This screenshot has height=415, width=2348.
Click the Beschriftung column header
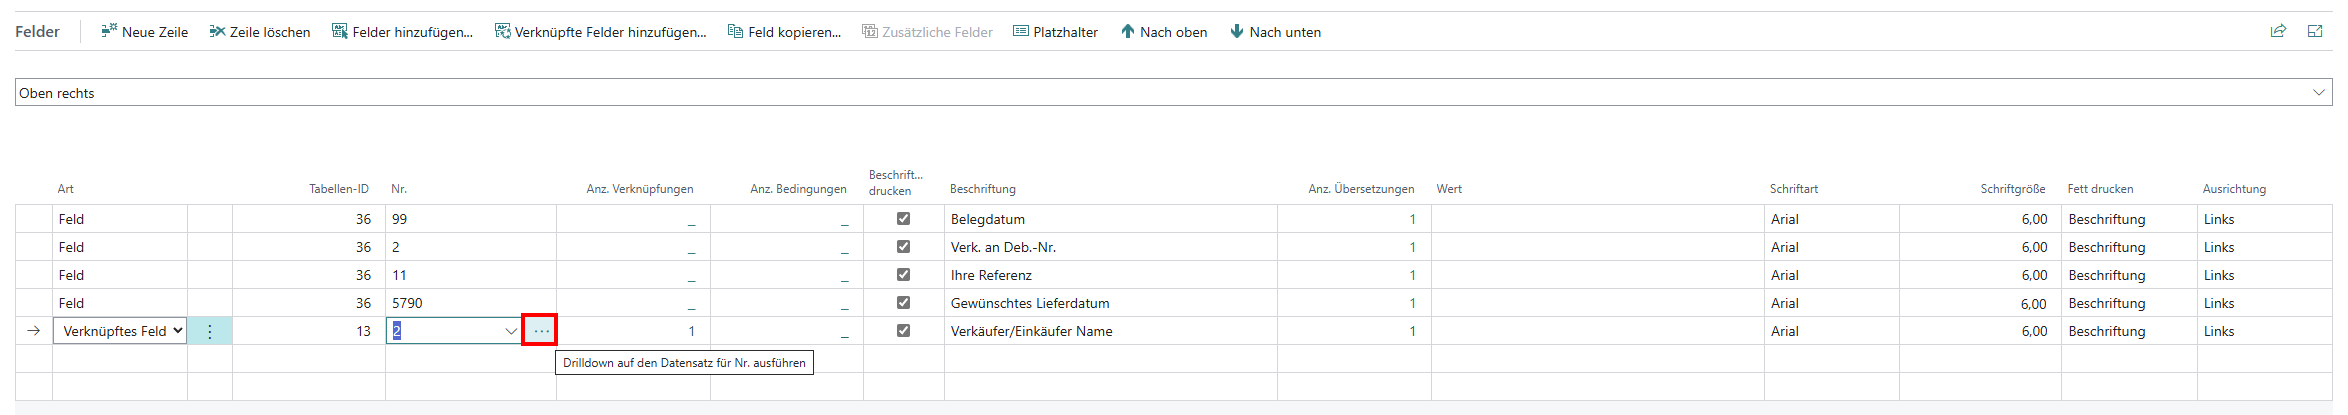[982, 189]
